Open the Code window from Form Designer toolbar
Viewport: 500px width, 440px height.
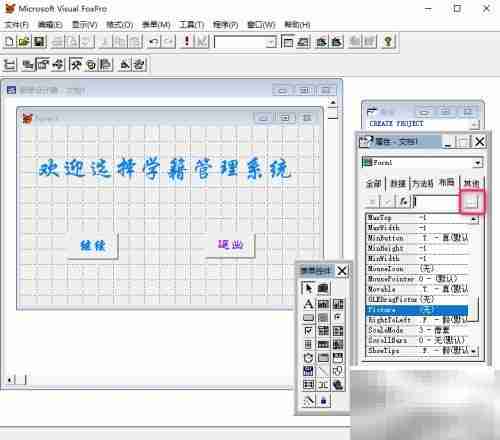point(58,65)
